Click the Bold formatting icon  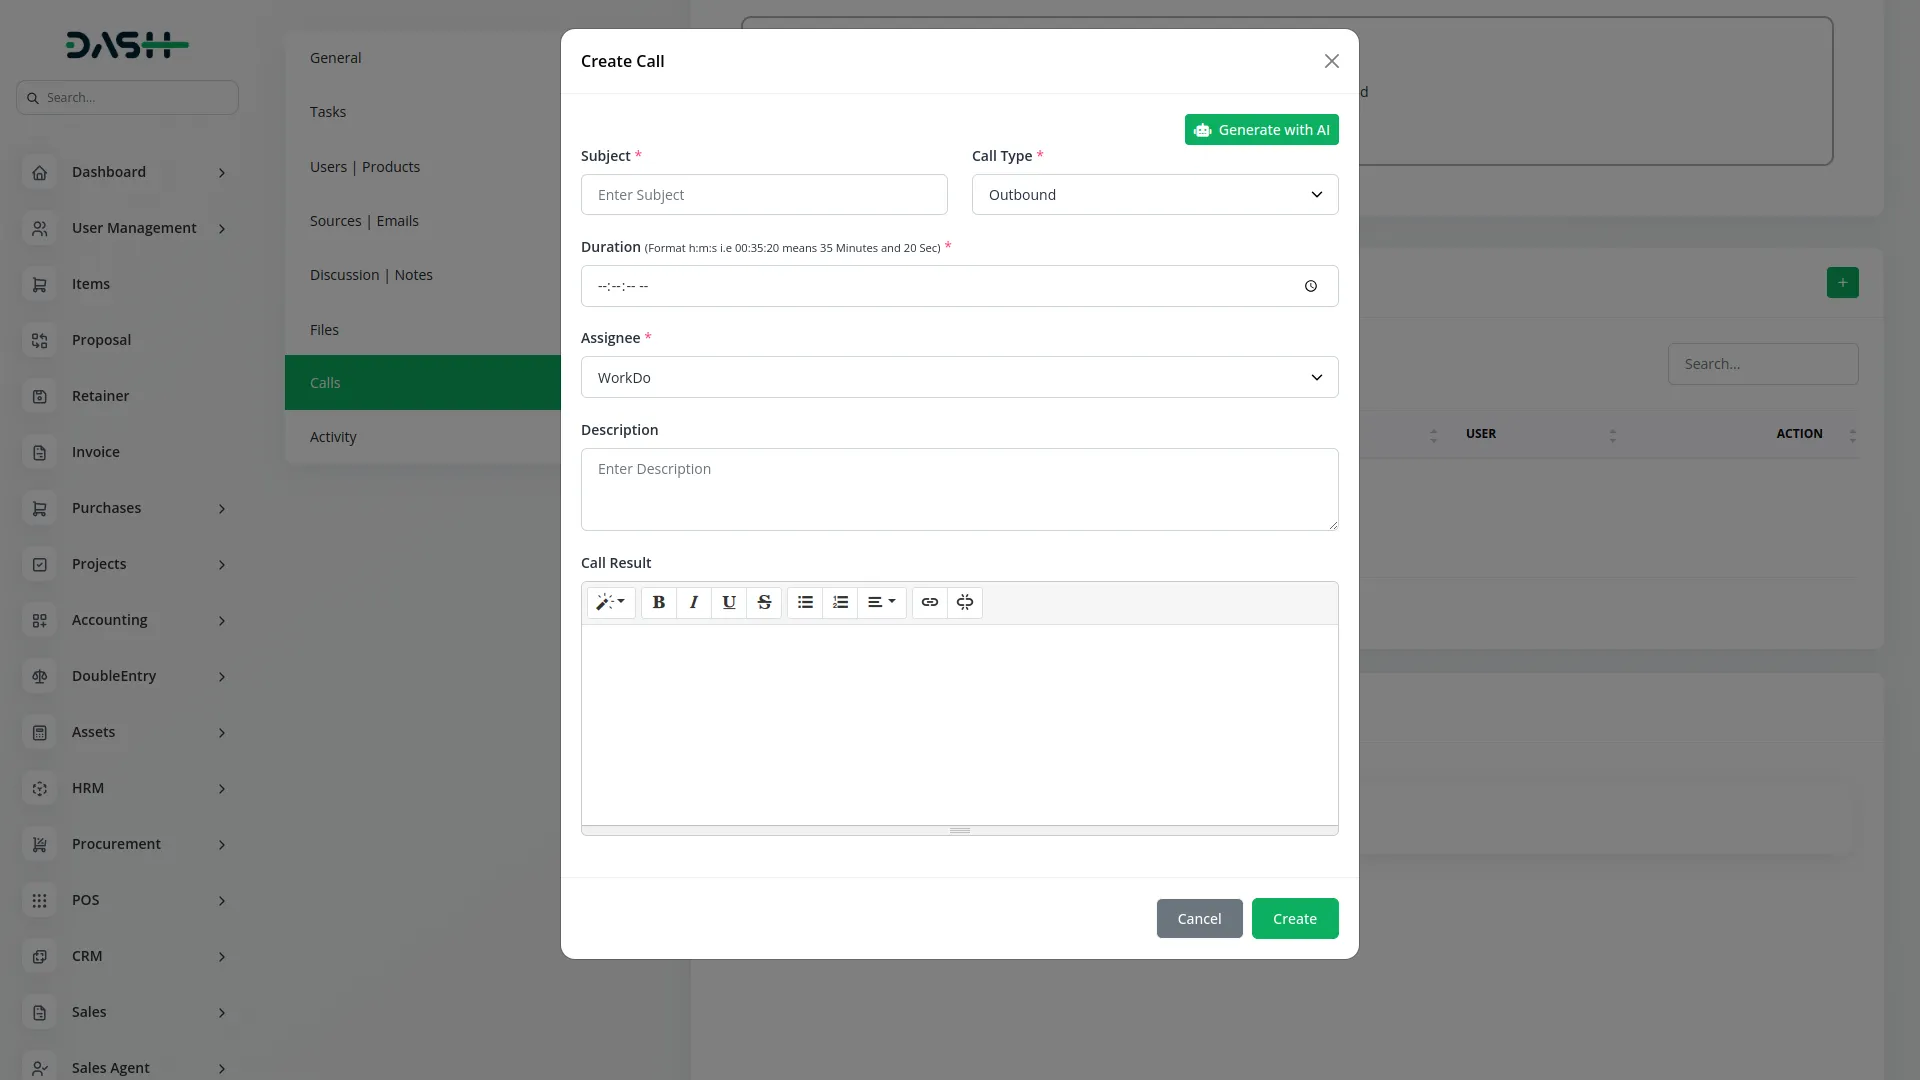658,602
